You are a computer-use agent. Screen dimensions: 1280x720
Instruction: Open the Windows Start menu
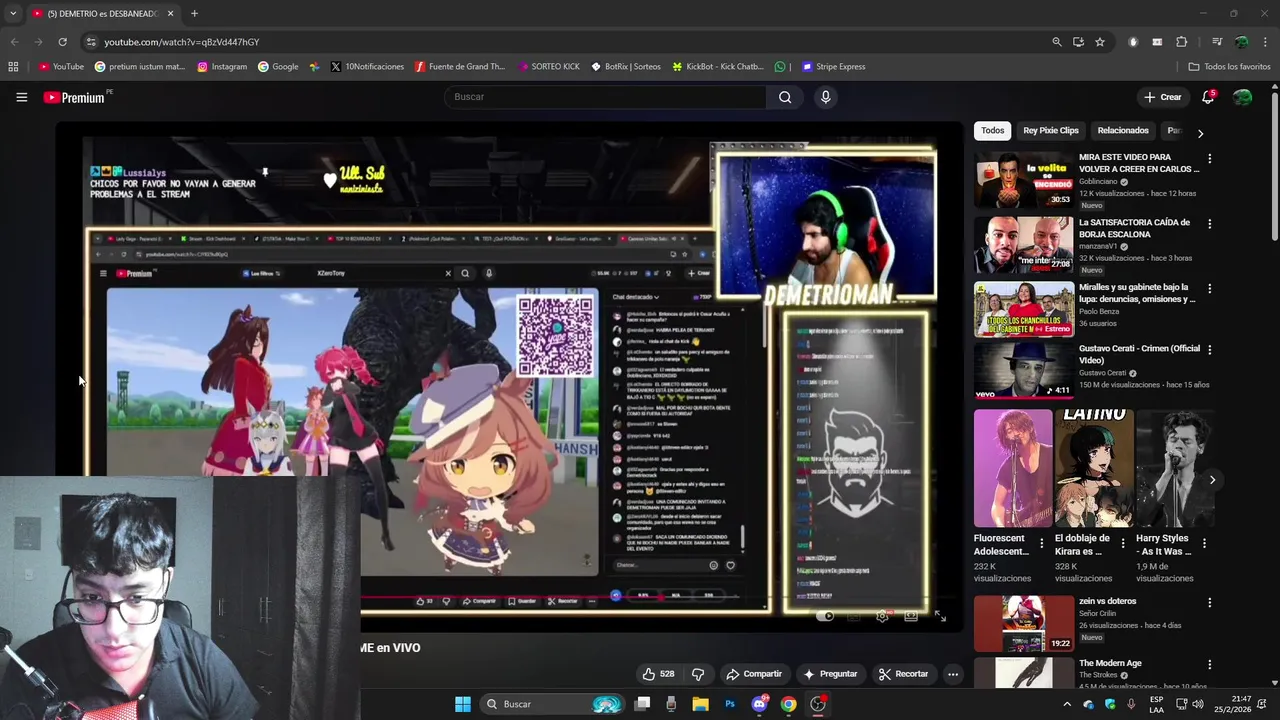coord(463,704)
